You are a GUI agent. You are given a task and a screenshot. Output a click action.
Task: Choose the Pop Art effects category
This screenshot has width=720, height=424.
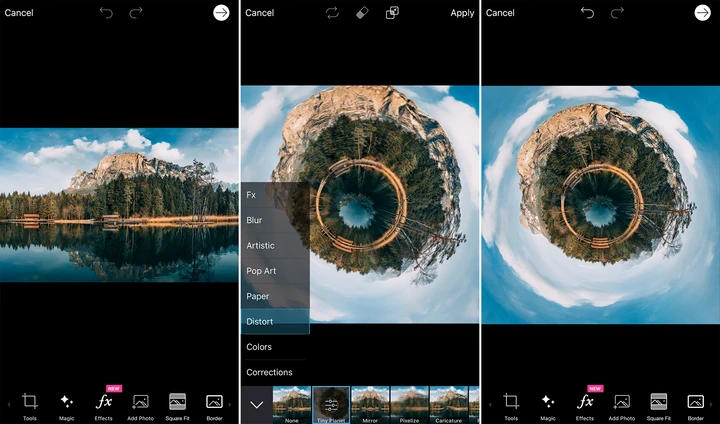pos(275,271)
